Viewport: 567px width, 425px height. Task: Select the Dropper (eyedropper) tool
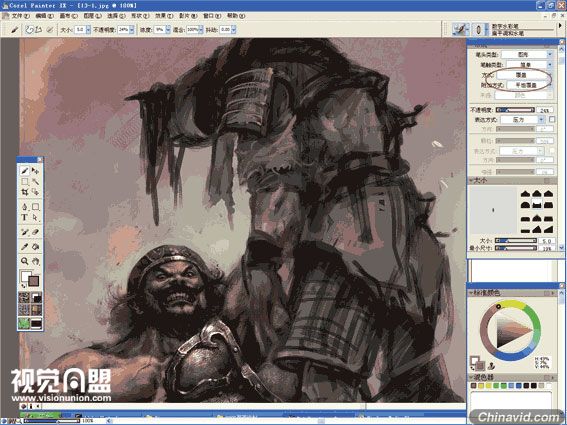click(25, 247)
